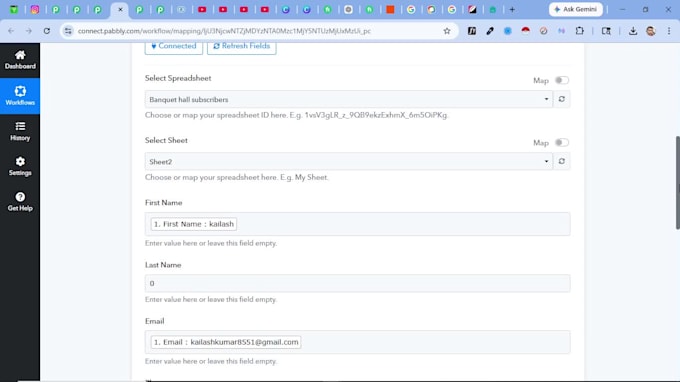Switch to the orange square icon tab
Screen dimensions: 680x382
pos(390,10)
